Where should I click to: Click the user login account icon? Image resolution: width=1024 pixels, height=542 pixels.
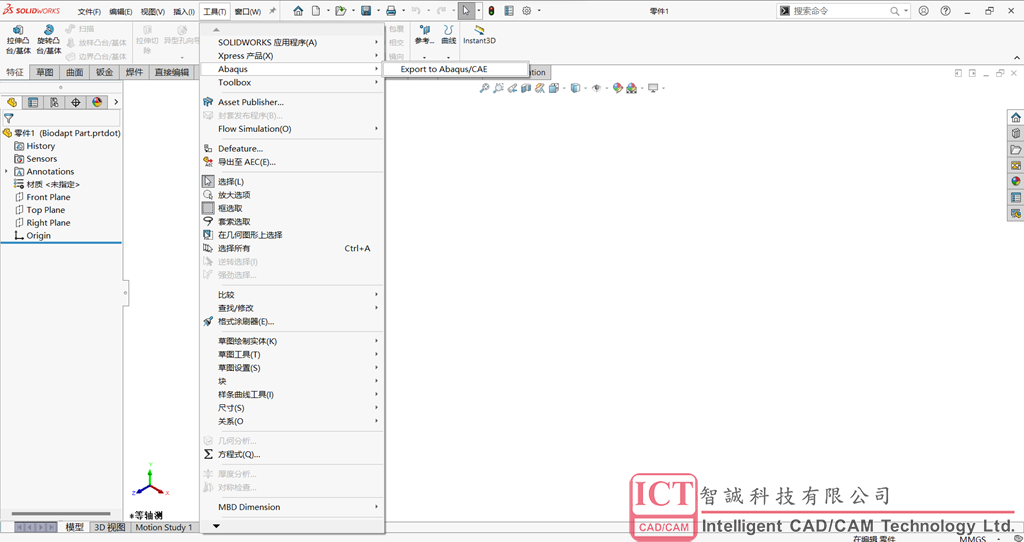click(923, 11)
